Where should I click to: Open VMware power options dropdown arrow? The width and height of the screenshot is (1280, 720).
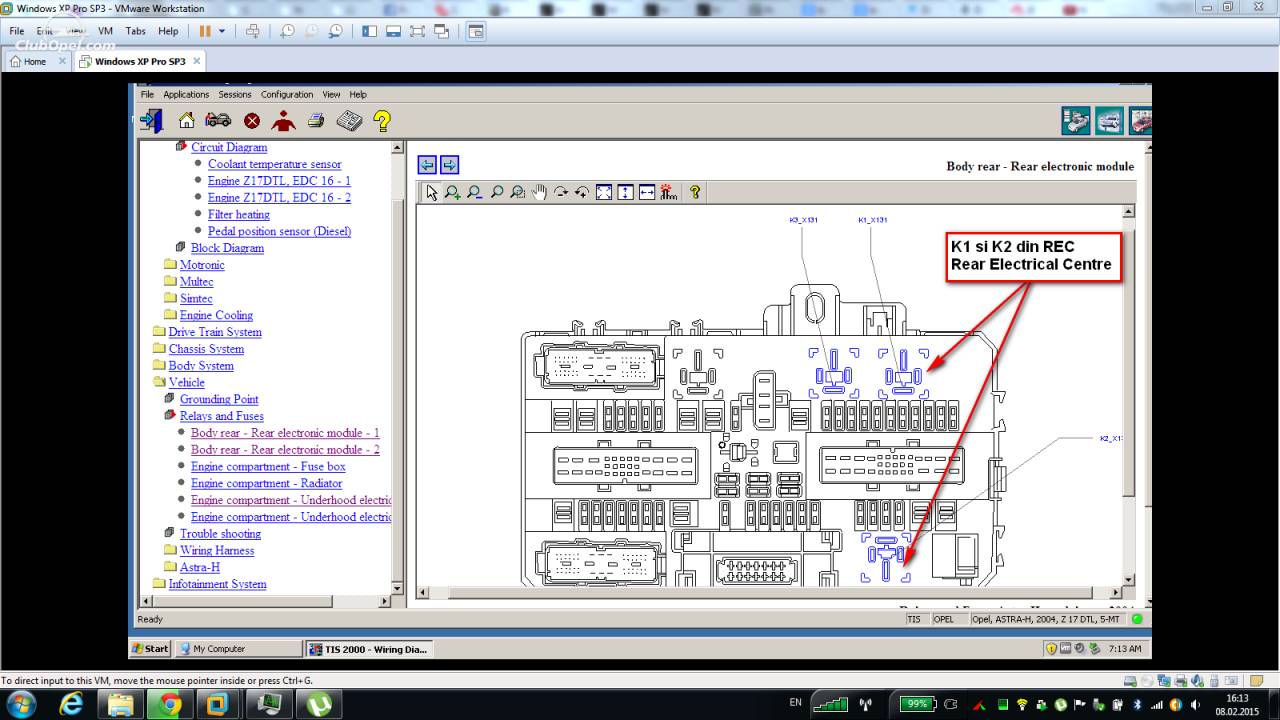point(222,31)
